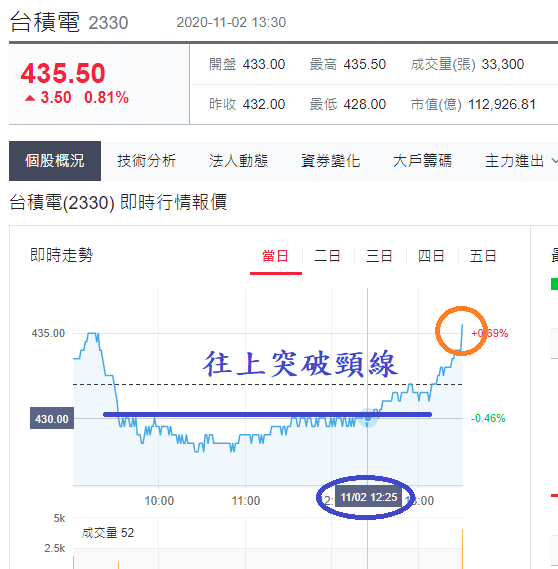Viewport: 558px width, 569px height.
Task: Expand the 主力進出 dropdown chevron
Action: point(554,161)
